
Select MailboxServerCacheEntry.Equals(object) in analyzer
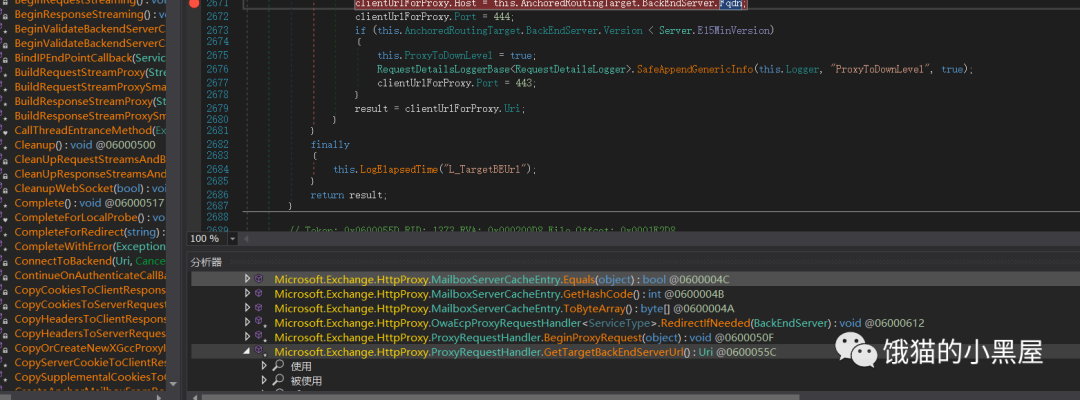tap(501, 279)
